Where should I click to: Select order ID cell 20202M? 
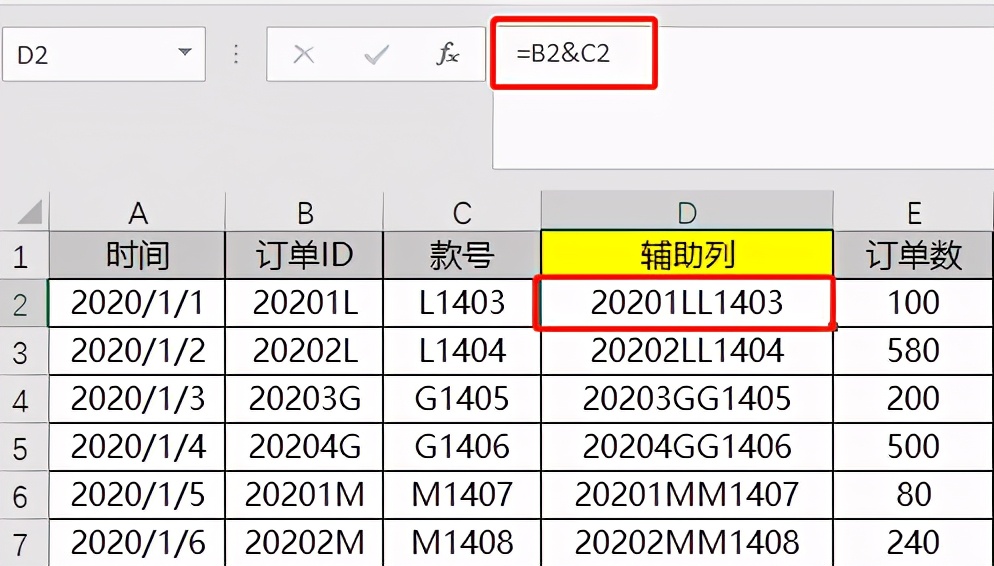[304, 543]
